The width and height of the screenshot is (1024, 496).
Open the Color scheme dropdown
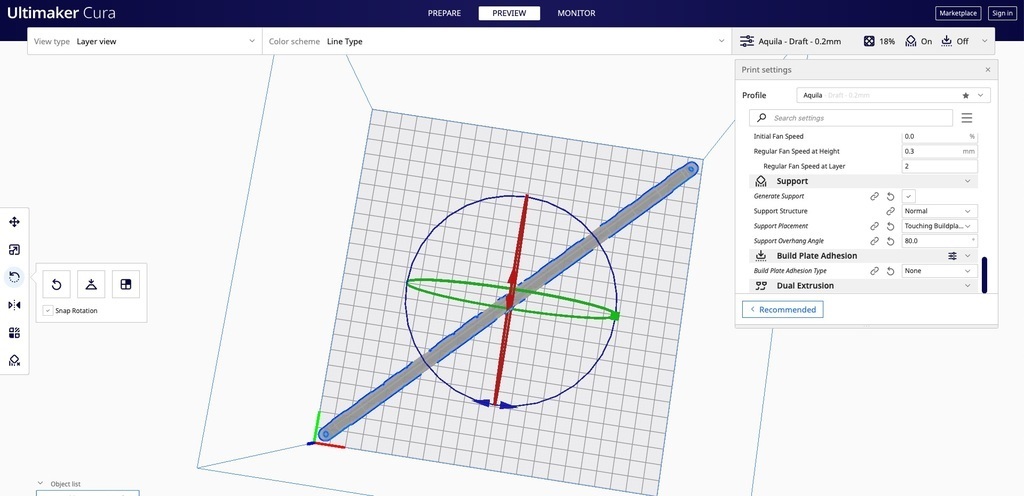click(496, 42)
